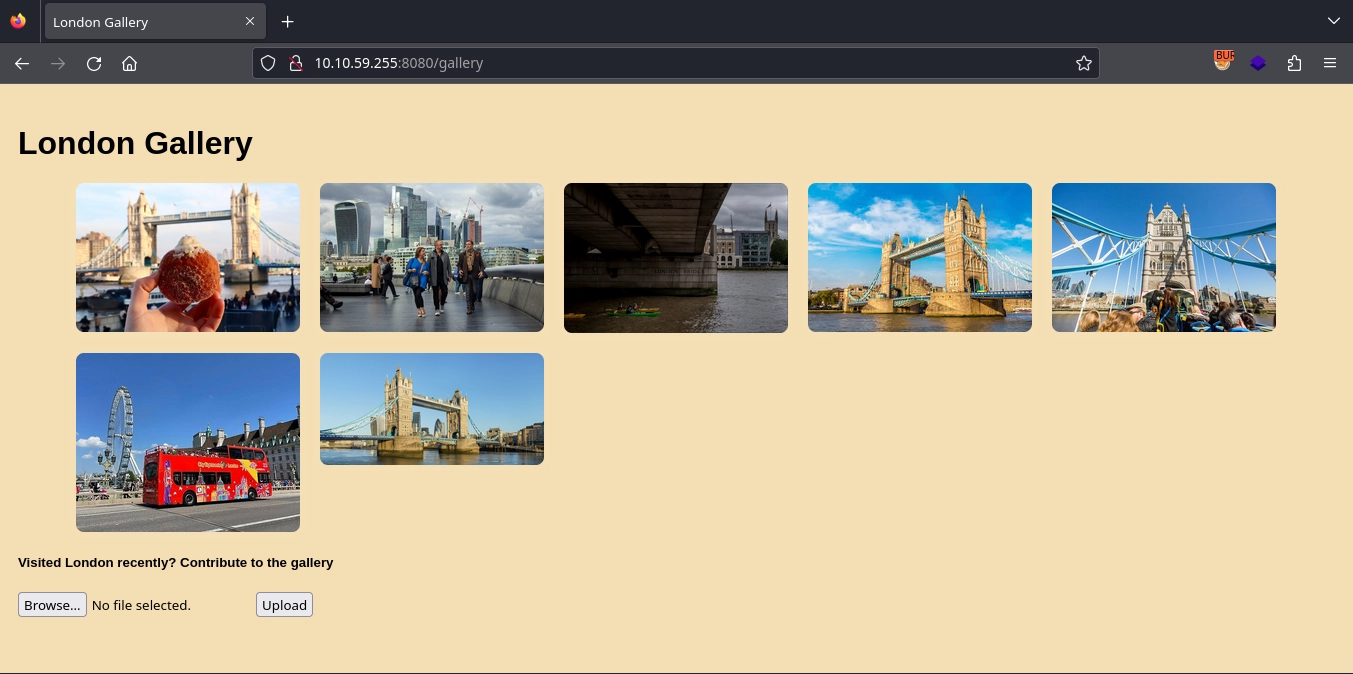Go to the Firefox home page
The width and height of the screenshot is (1353, 674).
[x=129, y=63]
